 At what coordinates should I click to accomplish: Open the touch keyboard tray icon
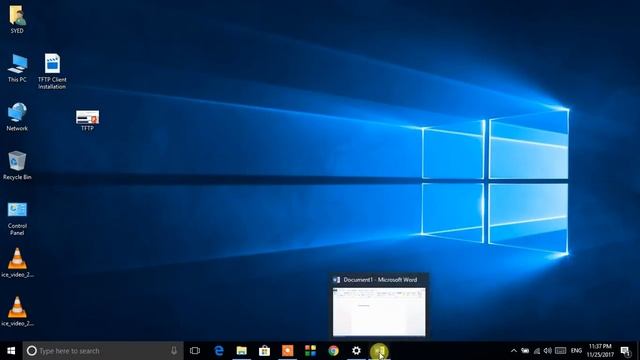(560, 351)
